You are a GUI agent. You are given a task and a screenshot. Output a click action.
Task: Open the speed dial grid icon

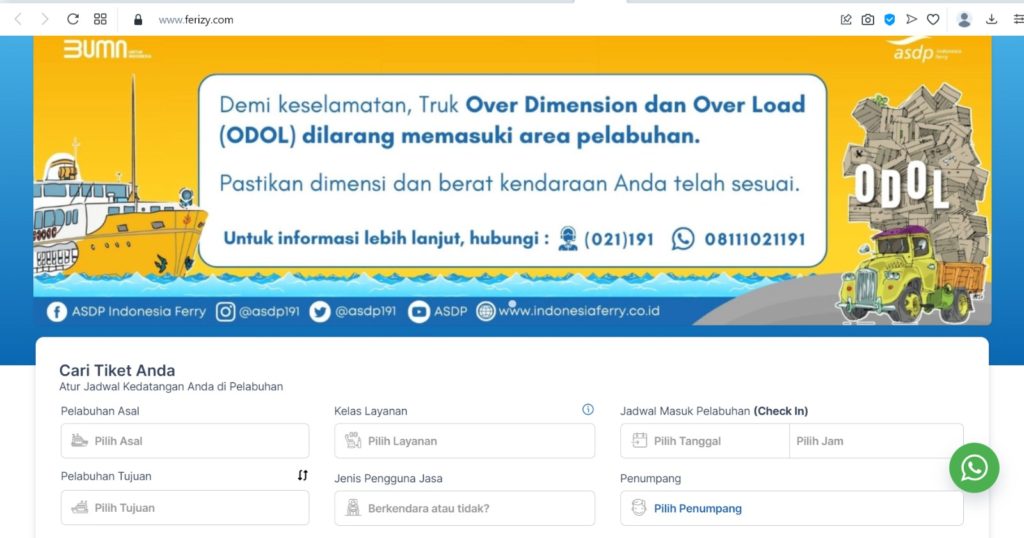point(100,19)
